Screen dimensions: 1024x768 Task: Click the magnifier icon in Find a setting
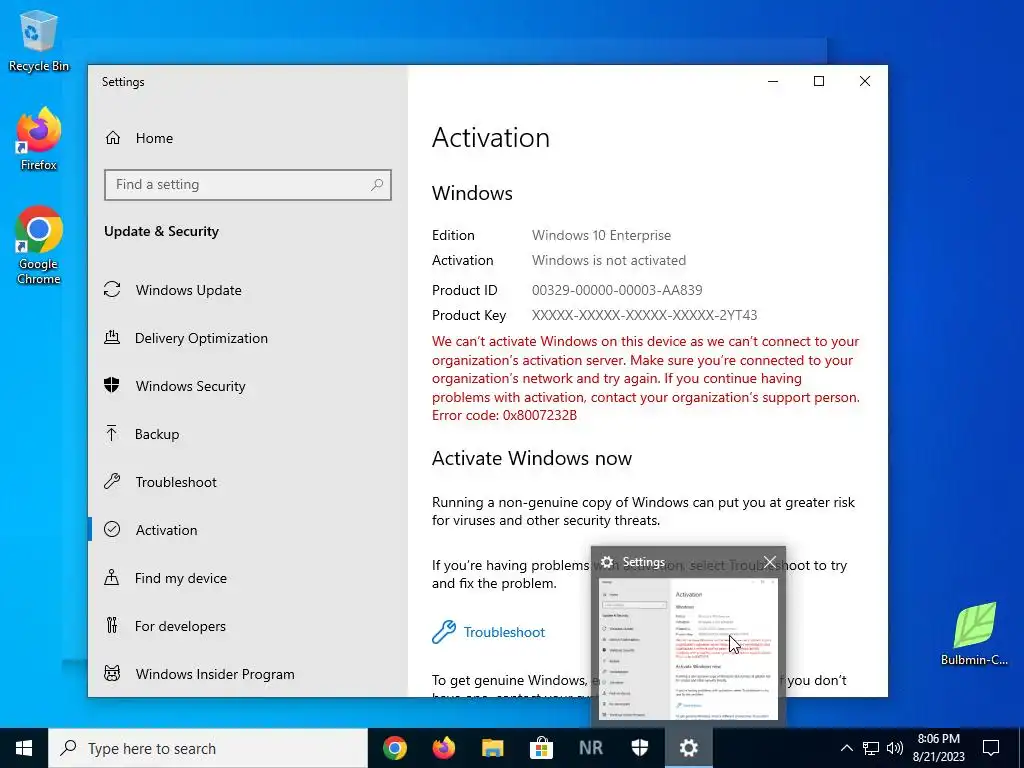377,185
